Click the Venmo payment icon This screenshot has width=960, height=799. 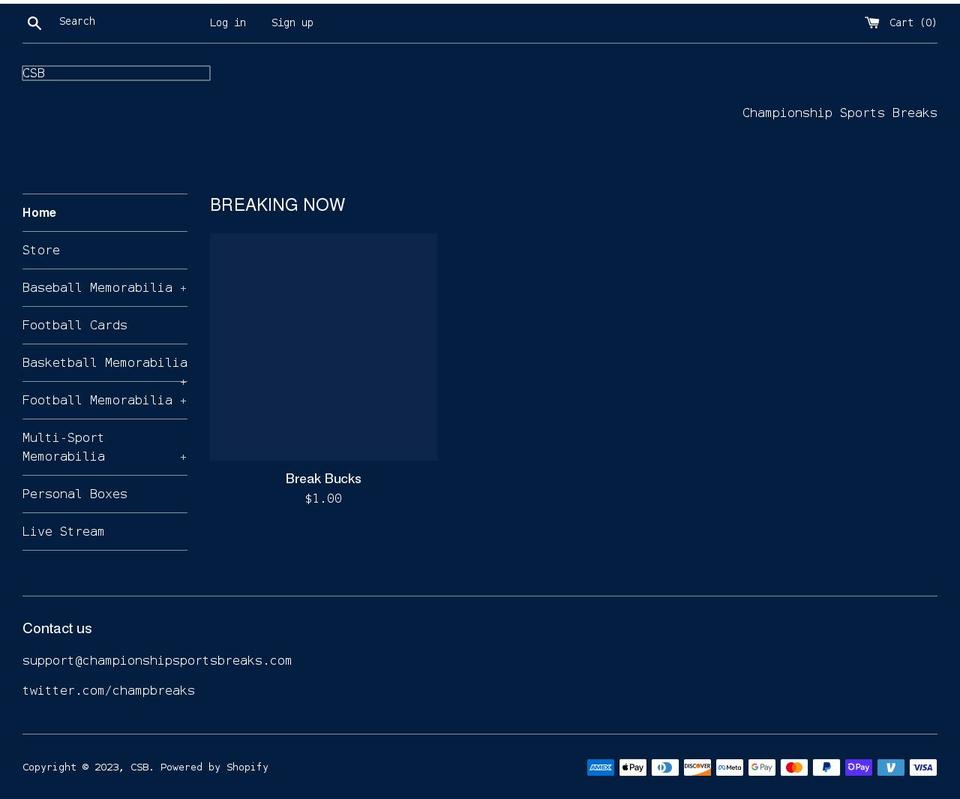890,767
